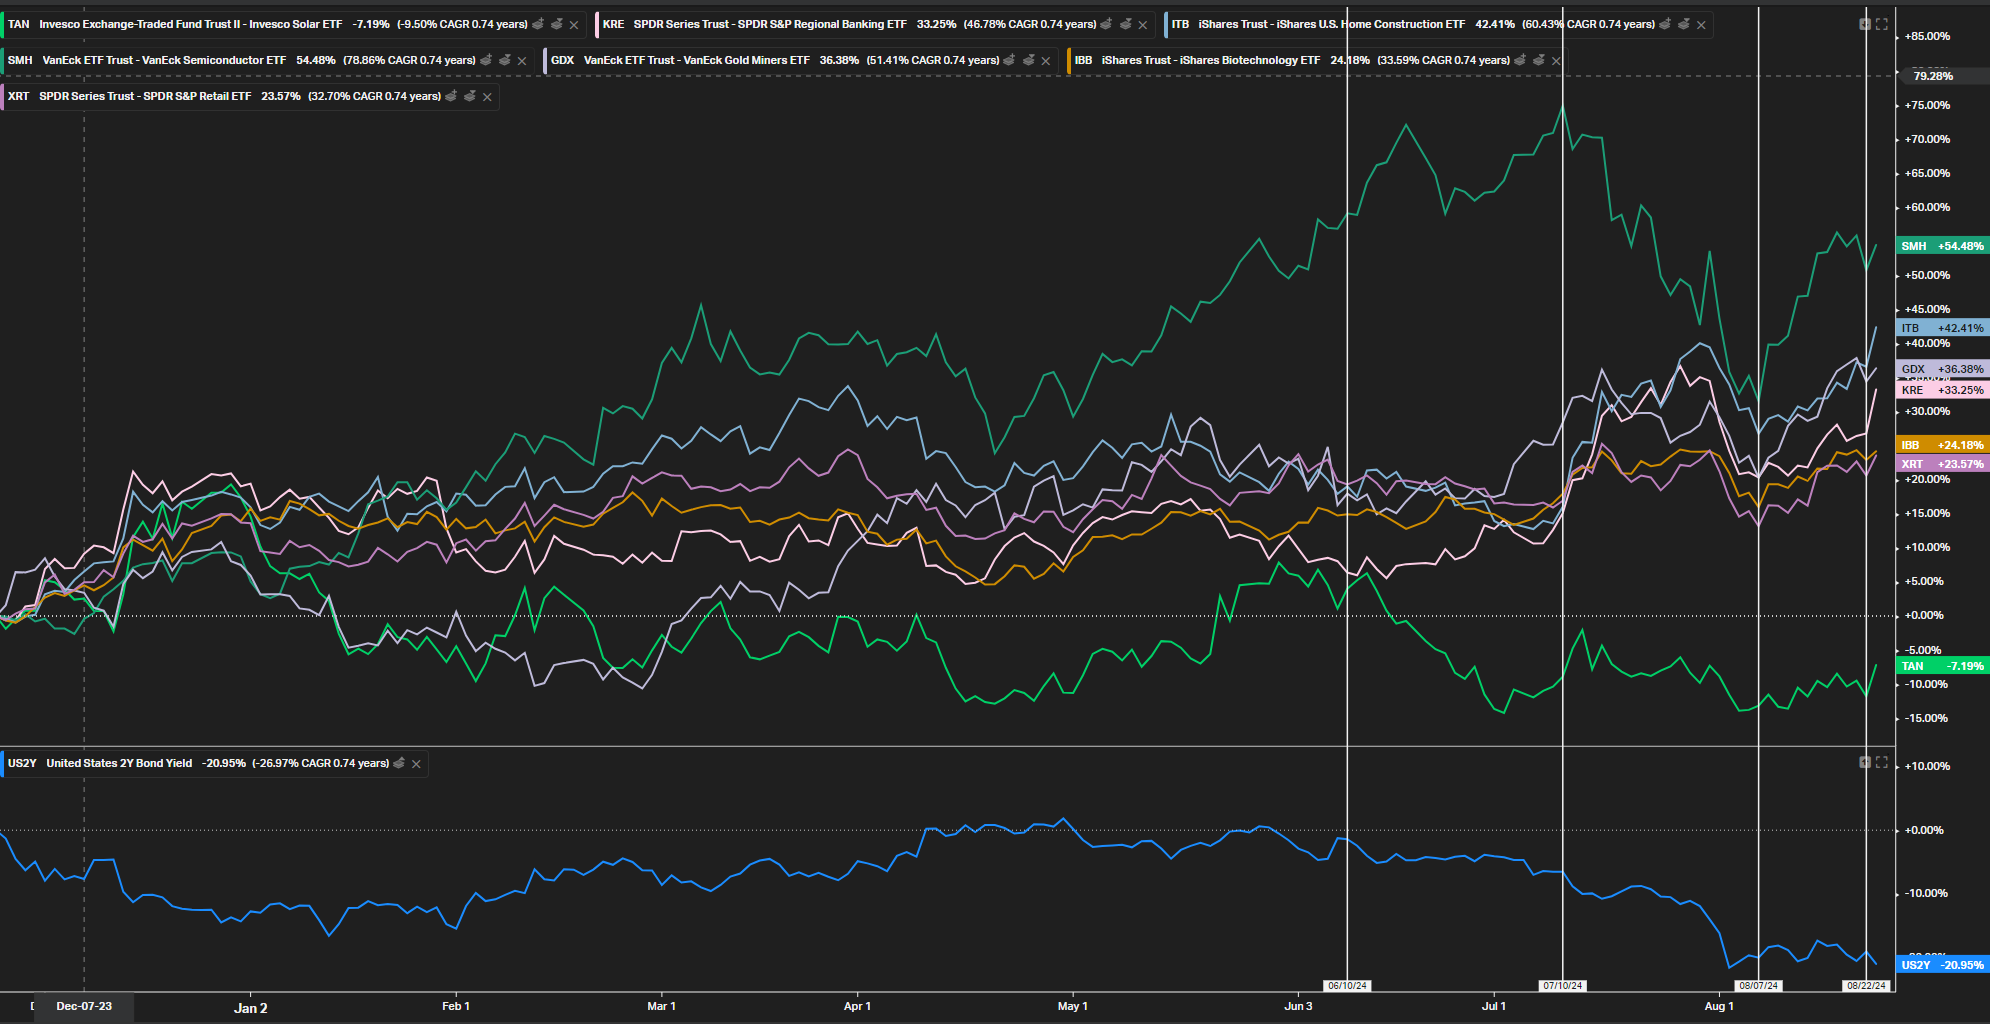Viewport: 1990px width, 1024px height.
Task: Maximize the US2Y bond yield pane
Action: pyautogui.click(x=1881, y=762)
